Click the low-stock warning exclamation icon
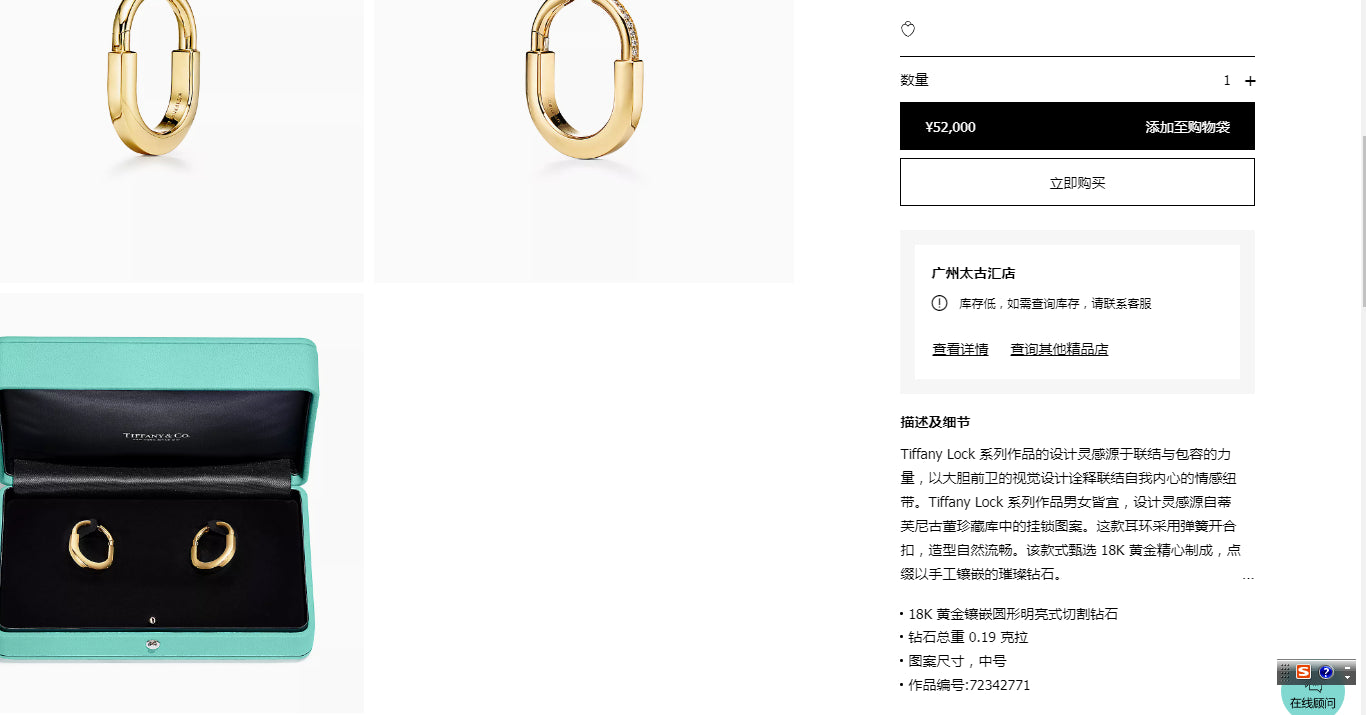 [x=939, y=303]
